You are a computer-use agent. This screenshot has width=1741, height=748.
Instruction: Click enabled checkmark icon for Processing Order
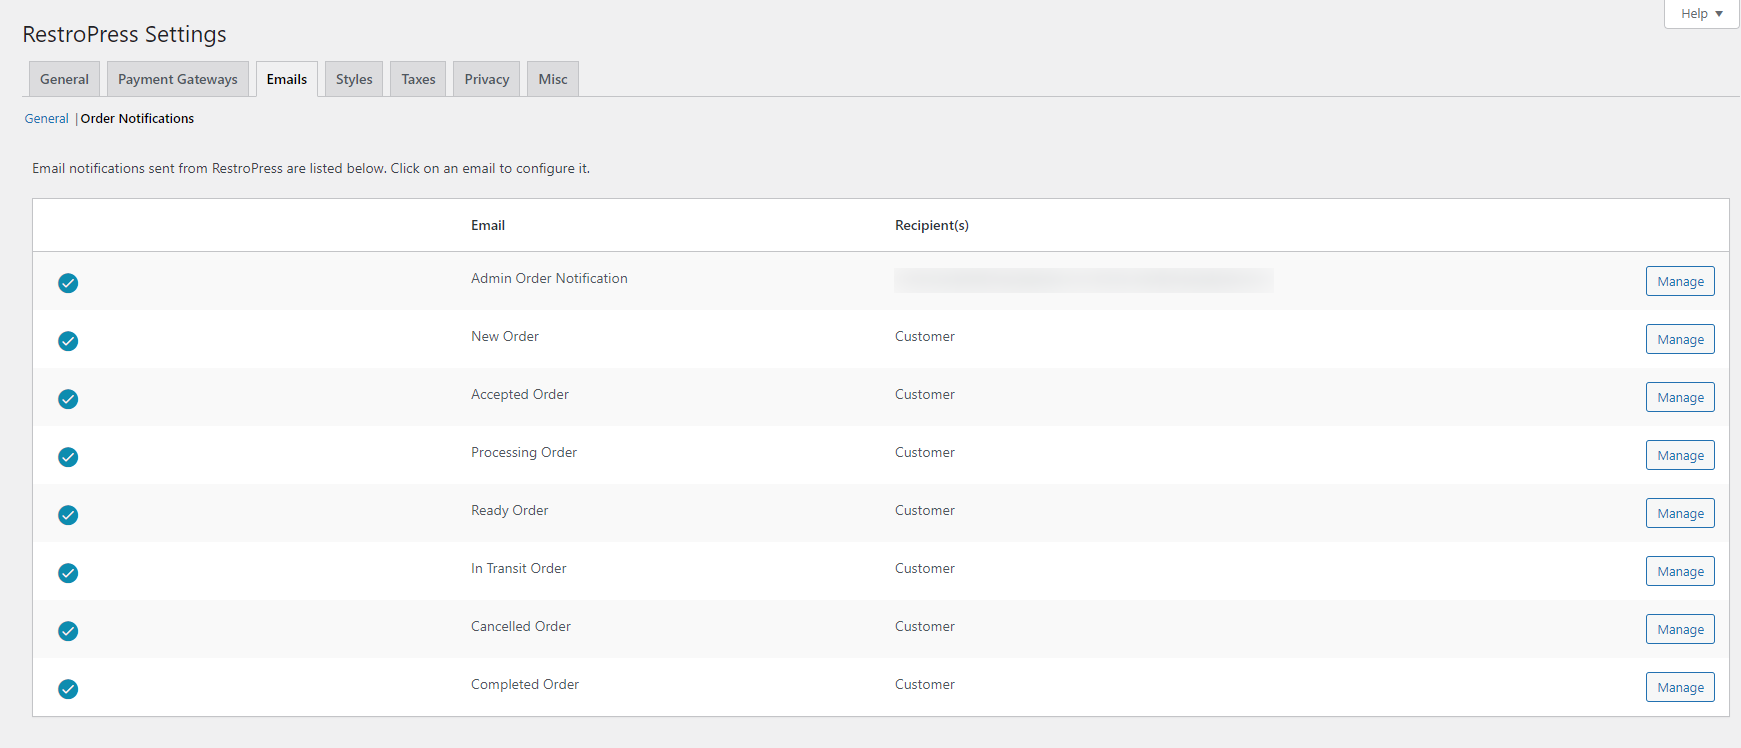coord(68,457)
